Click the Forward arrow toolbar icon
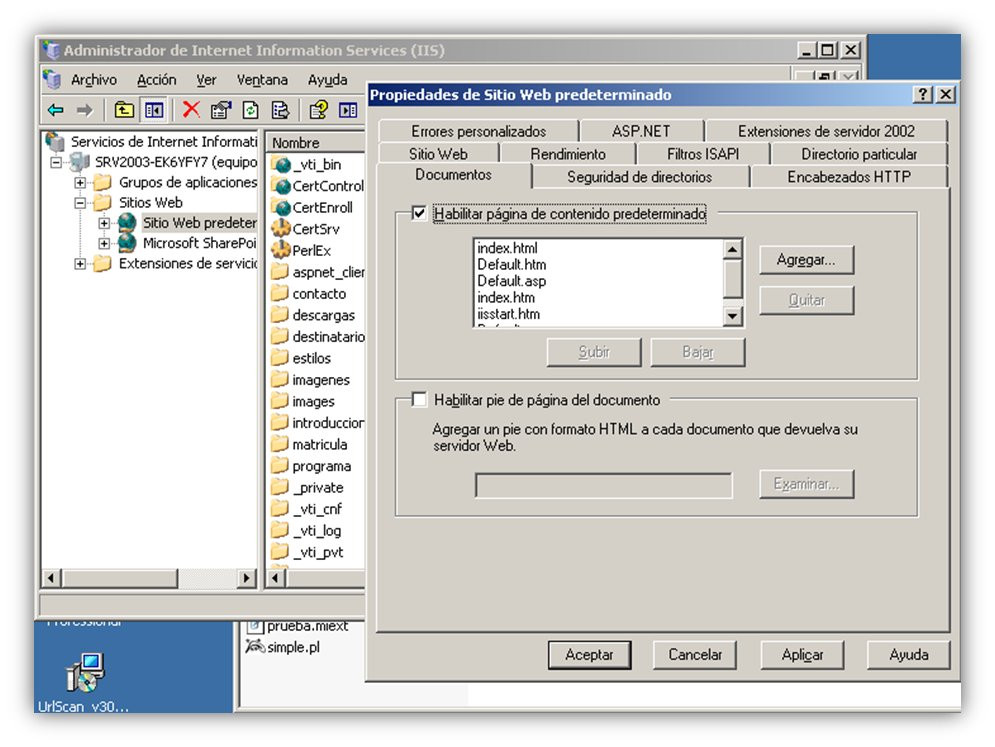 click(x=84, y=110)
